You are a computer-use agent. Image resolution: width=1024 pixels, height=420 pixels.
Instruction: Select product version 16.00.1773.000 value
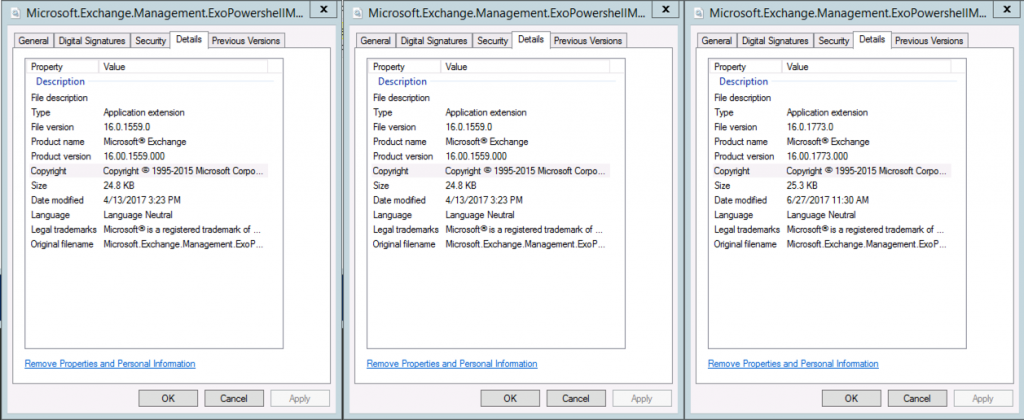point(818,156)
